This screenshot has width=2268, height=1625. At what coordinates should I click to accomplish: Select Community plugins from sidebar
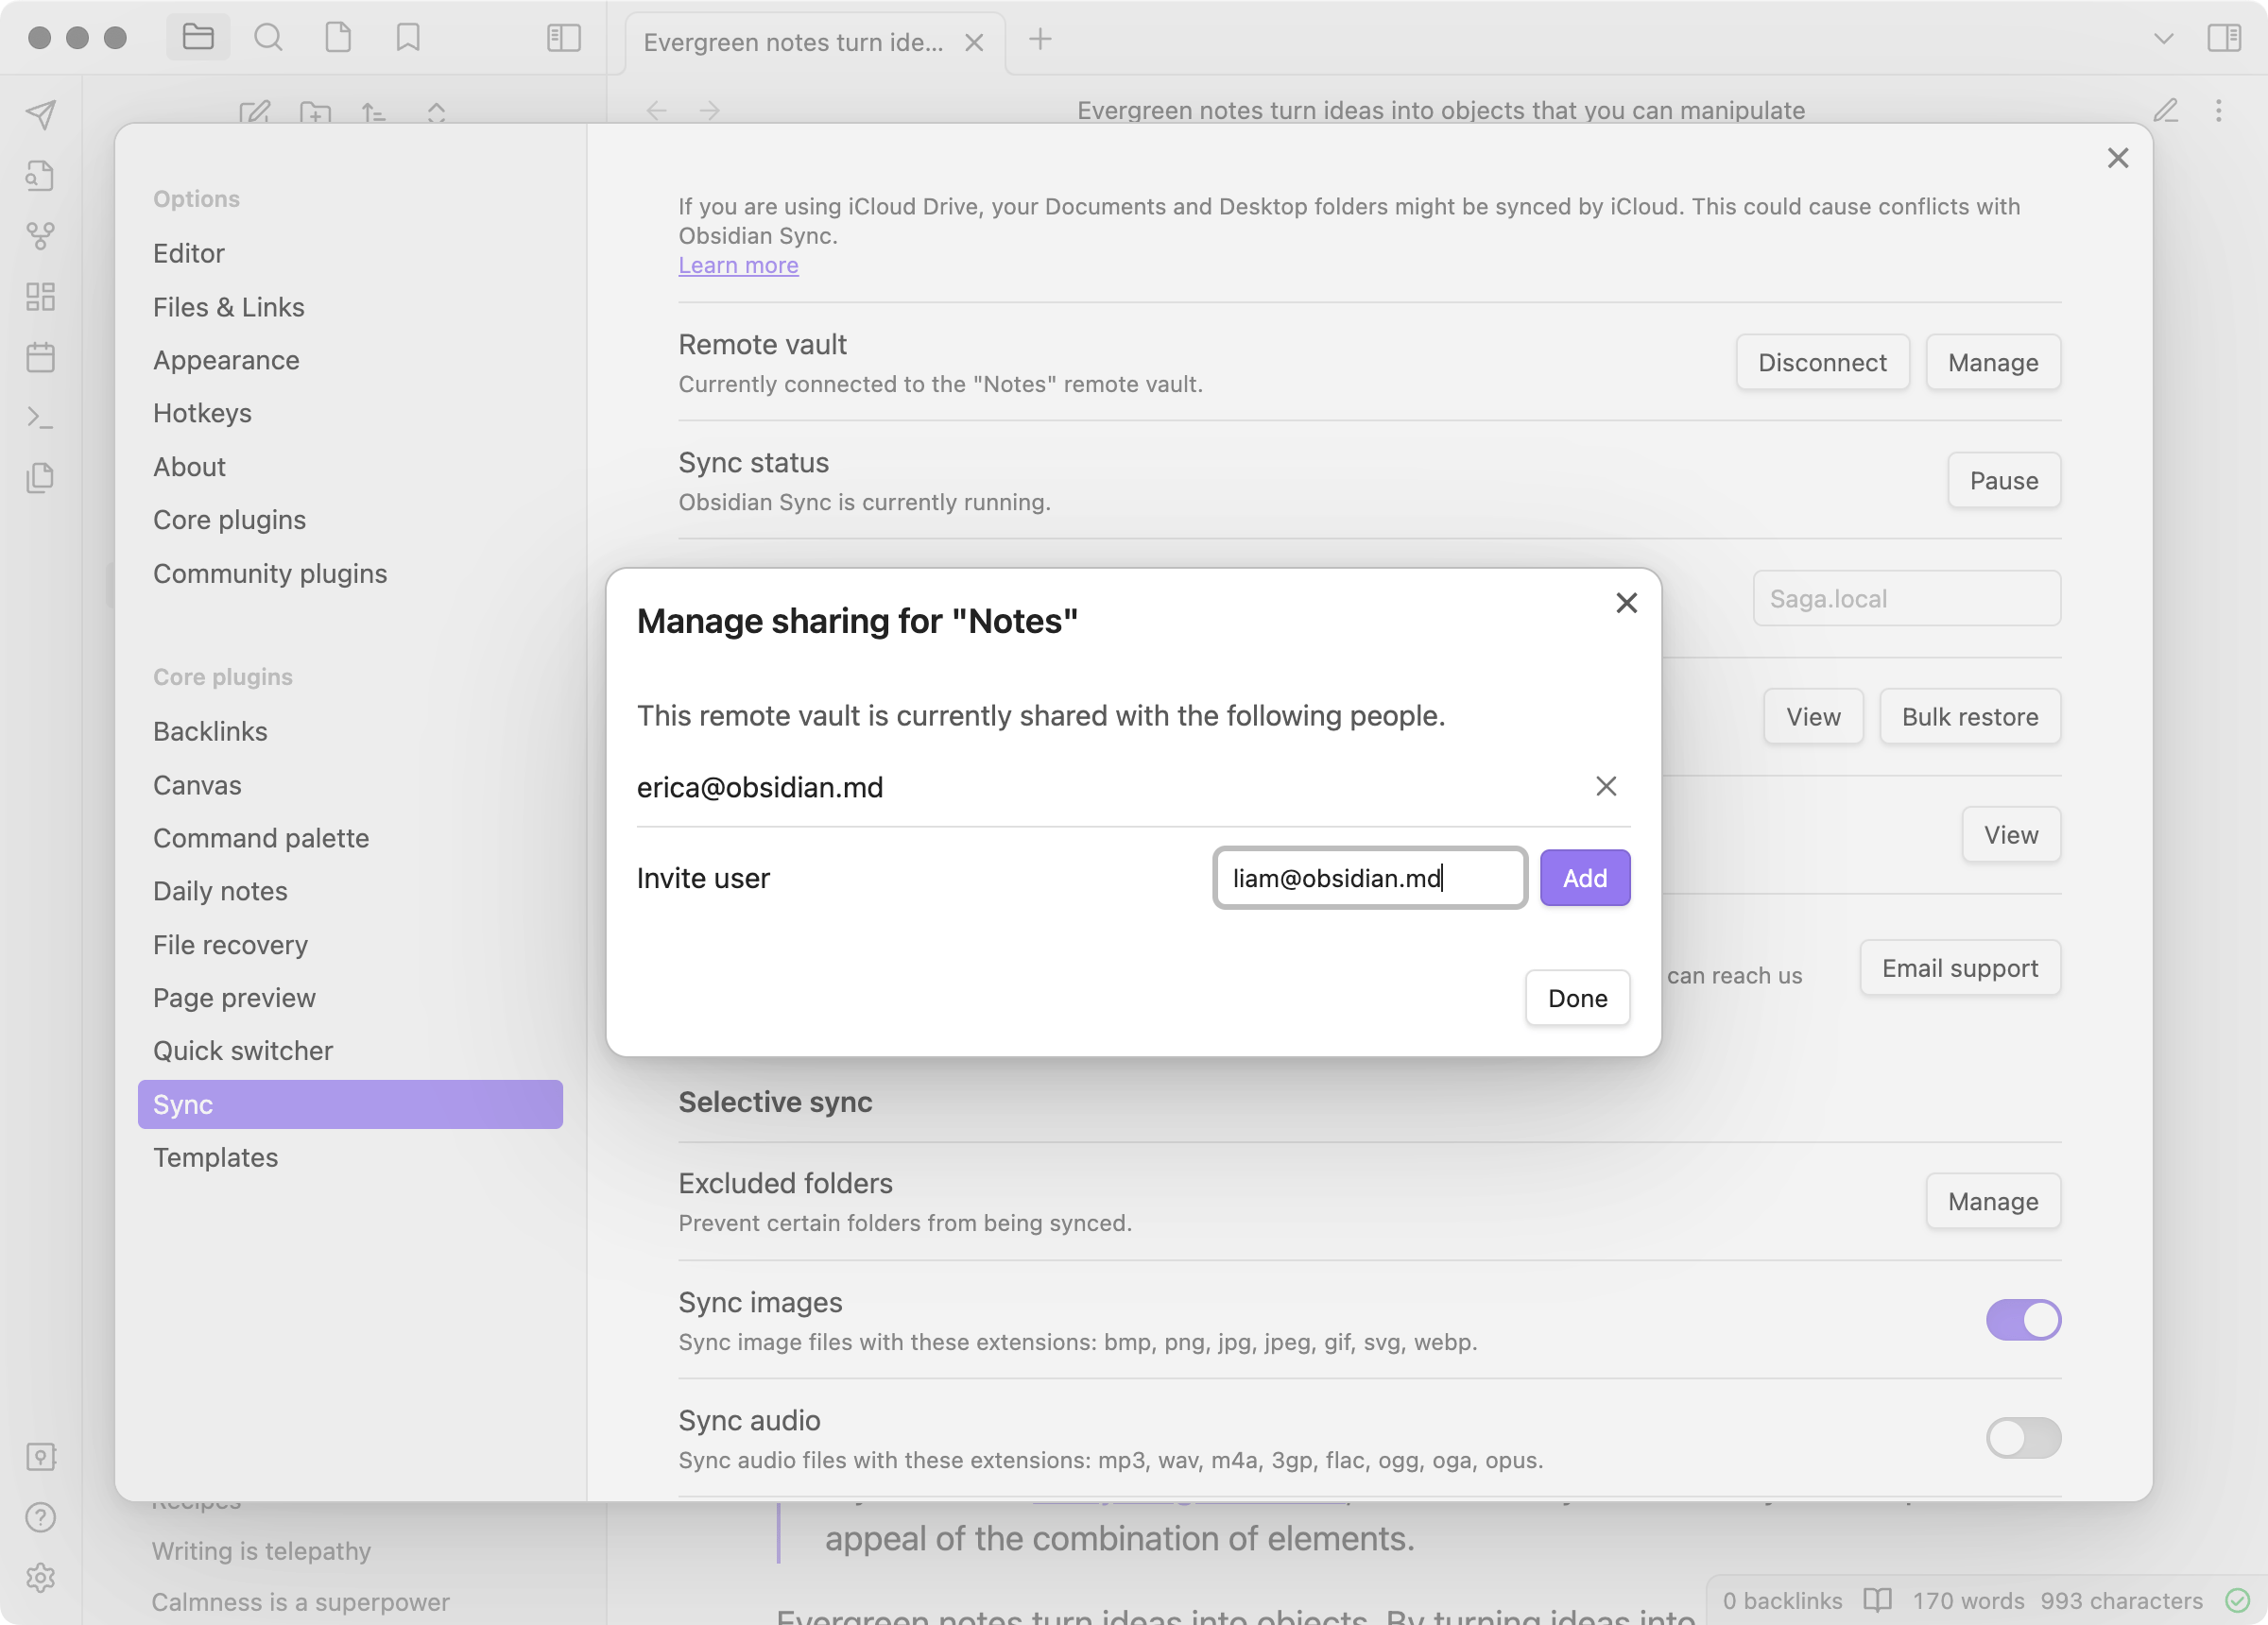[x=271, y=572]
